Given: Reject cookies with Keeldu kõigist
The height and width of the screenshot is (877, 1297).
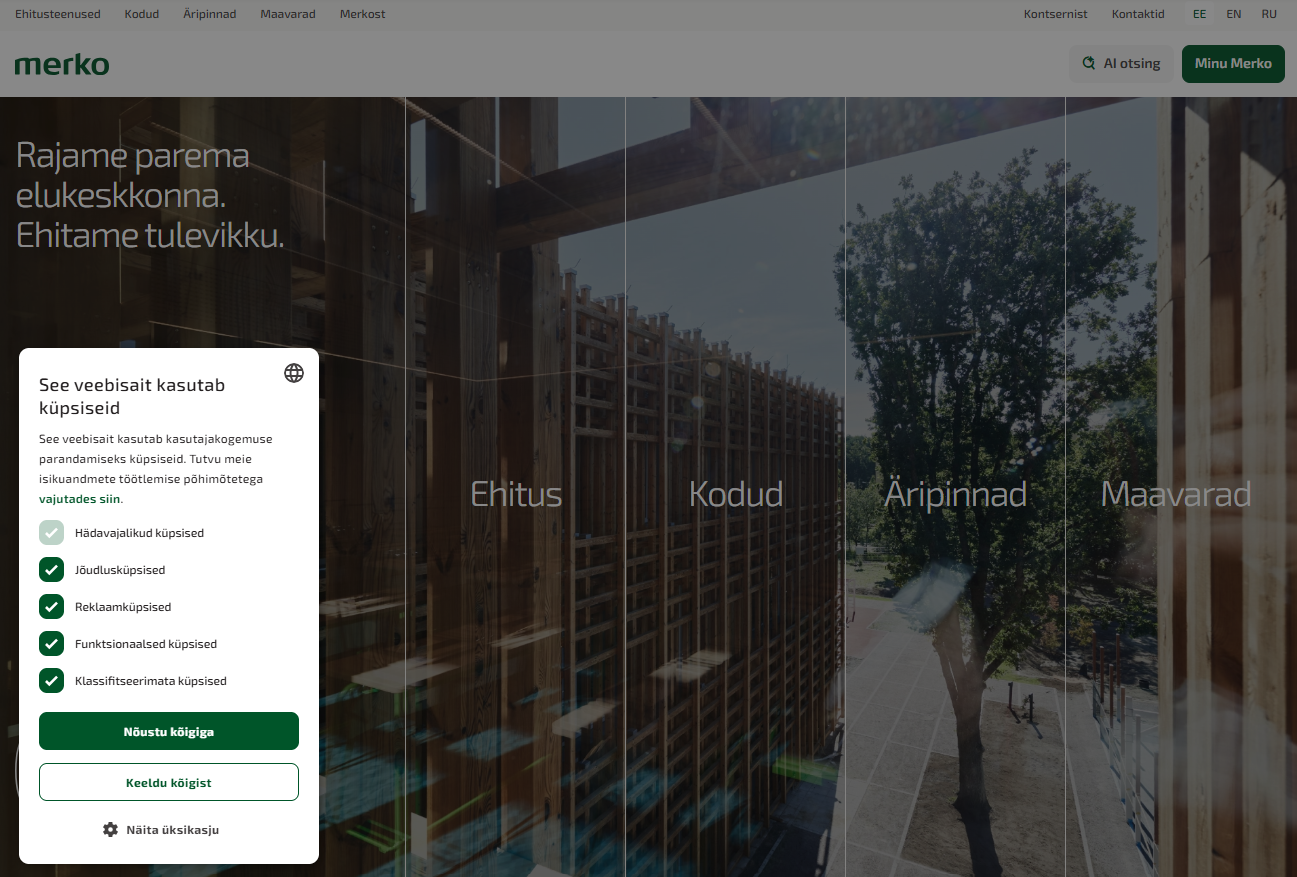Looking at the screenshot, I should coord(169,782).
